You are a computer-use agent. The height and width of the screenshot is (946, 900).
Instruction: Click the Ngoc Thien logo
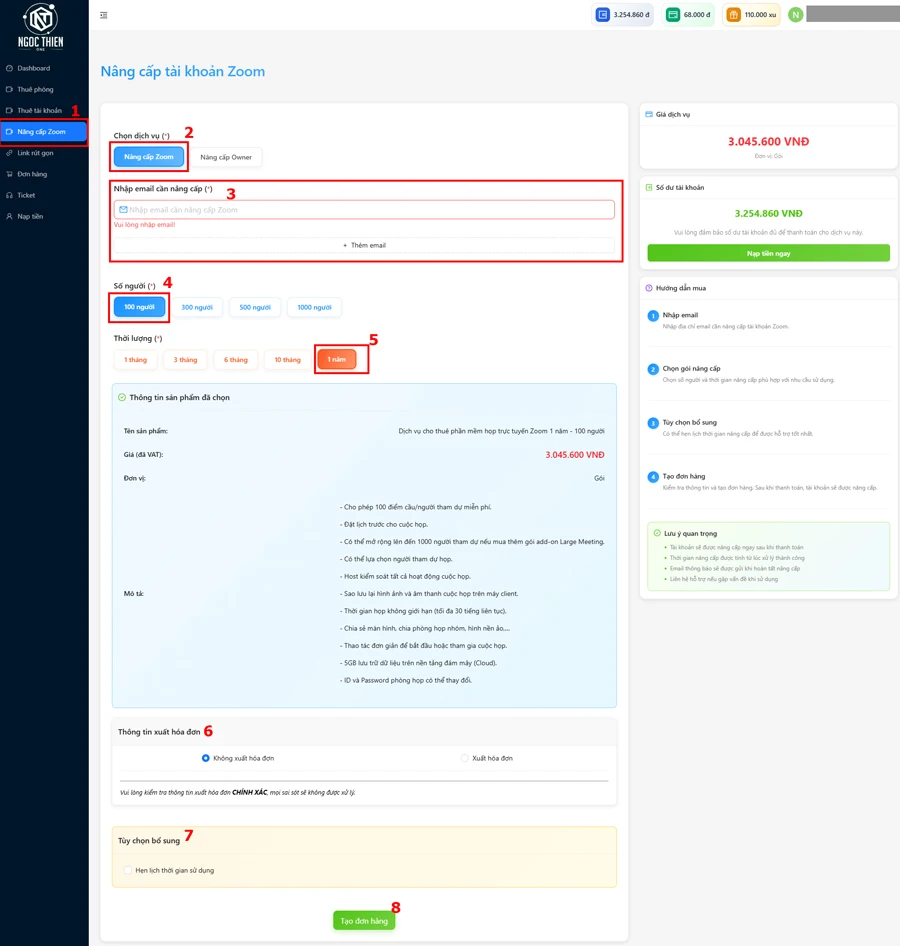39,26
